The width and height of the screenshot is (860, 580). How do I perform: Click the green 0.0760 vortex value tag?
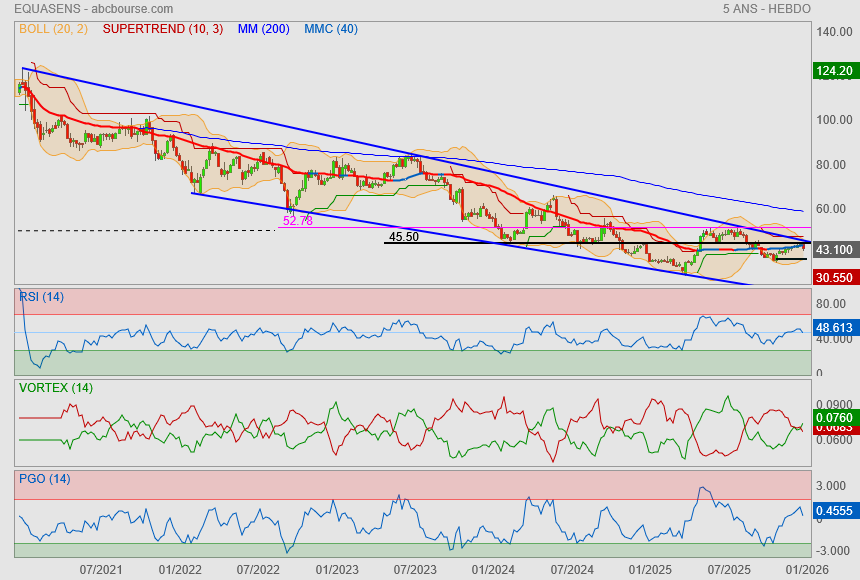point(833,417)
